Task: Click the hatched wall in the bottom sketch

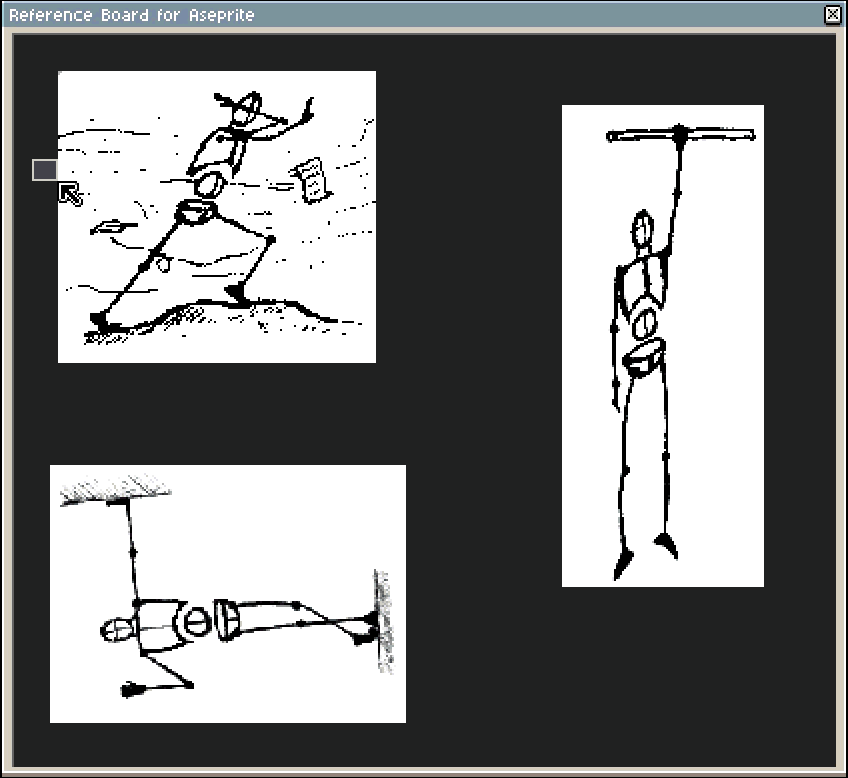Action: [x=382, y=620]
